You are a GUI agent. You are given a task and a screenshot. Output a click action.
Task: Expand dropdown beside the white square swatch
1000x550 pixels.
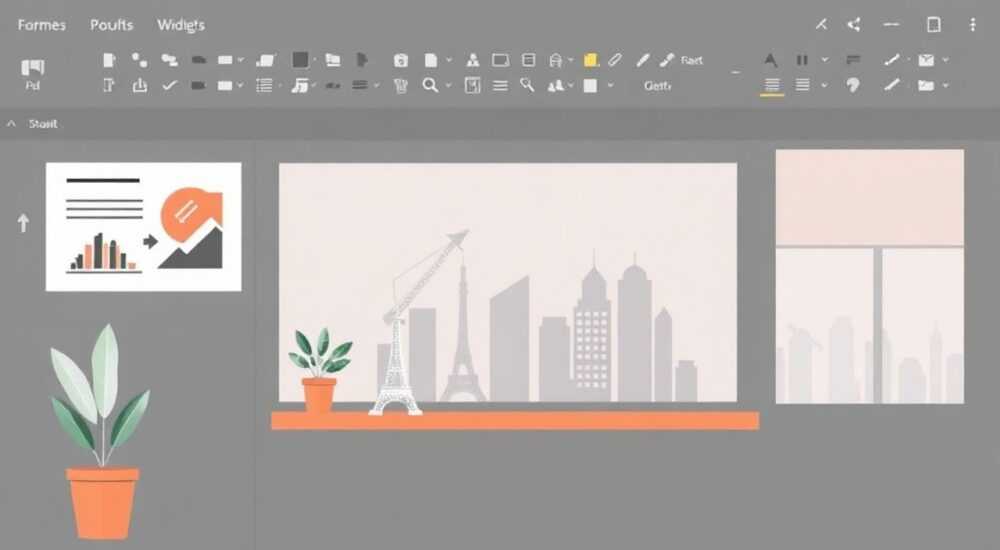610,85
